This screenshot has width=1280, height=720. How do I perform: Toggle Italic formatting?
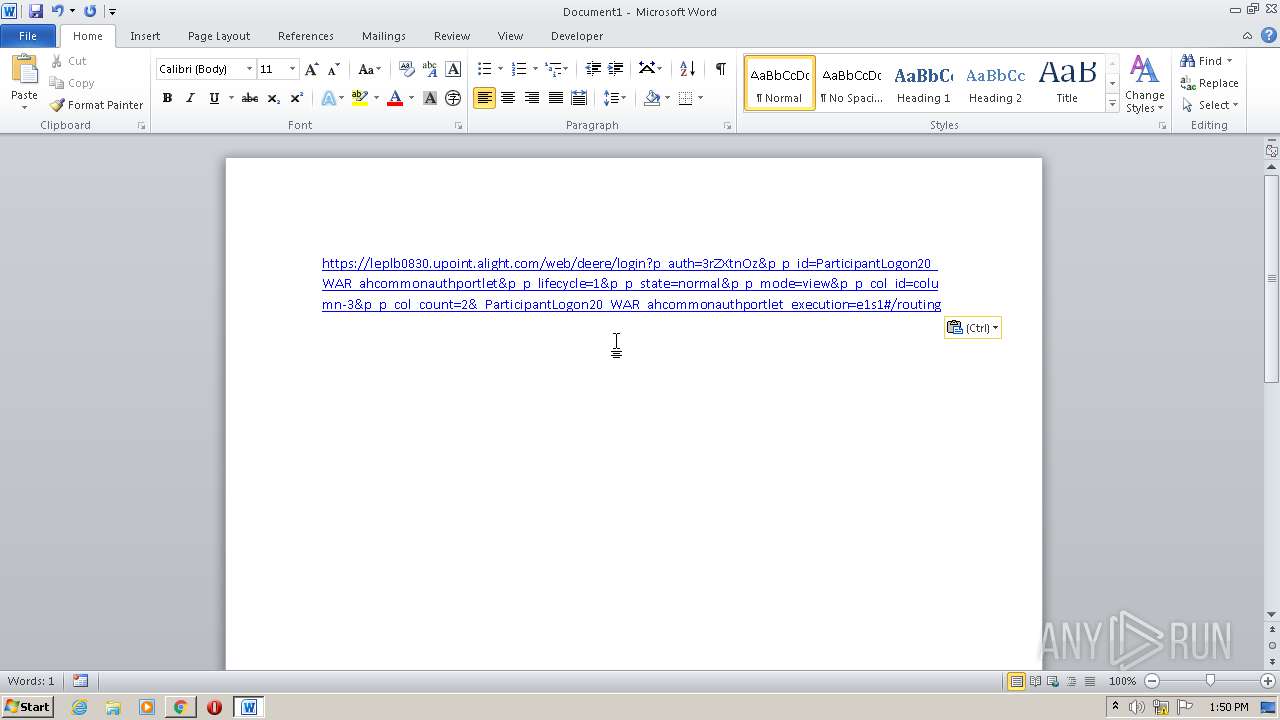coord(190,98)
